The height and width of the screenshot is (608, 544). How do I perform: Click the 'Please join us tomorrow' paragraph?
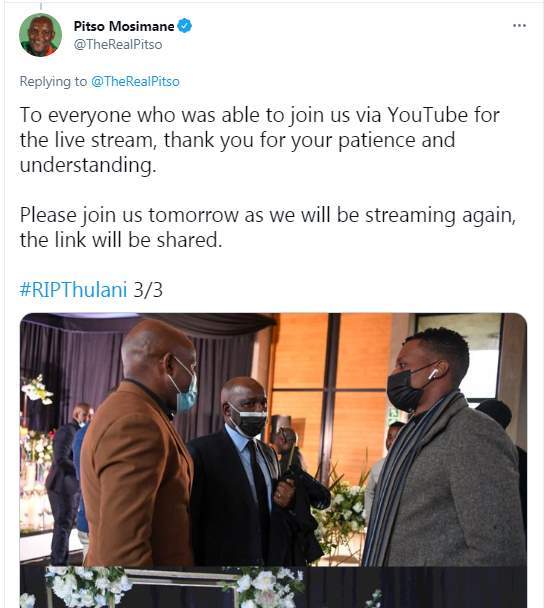[x=268, y=227]
